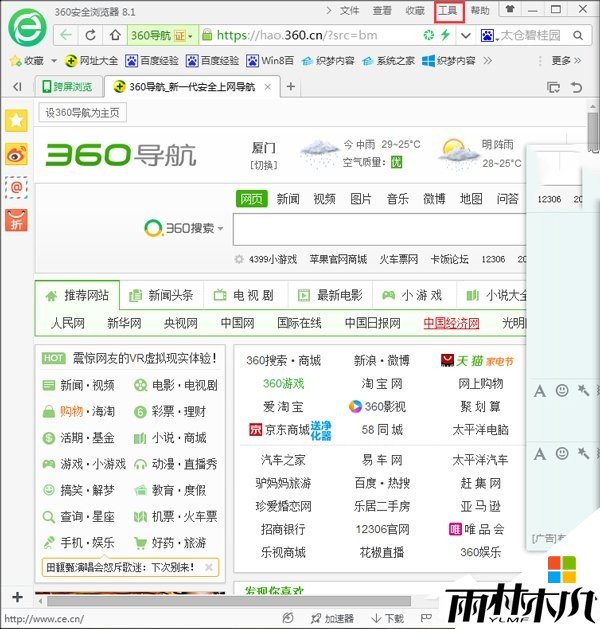Open the 工具 menu
The height and width of the screenshot is (629, 600).
[x=448, y=11]
